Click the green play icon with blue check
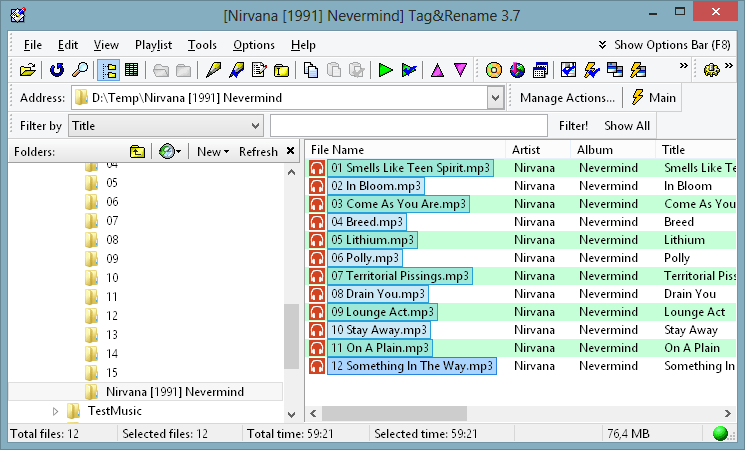745x450 pixels. (x=409, y=70)
